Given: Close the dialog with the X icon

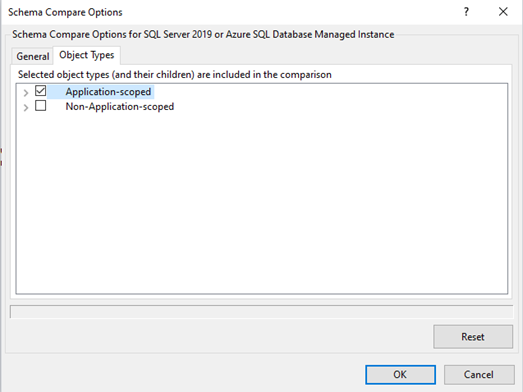Looking at the screenshot, I should pyautogui.click(x=503, y=12).
